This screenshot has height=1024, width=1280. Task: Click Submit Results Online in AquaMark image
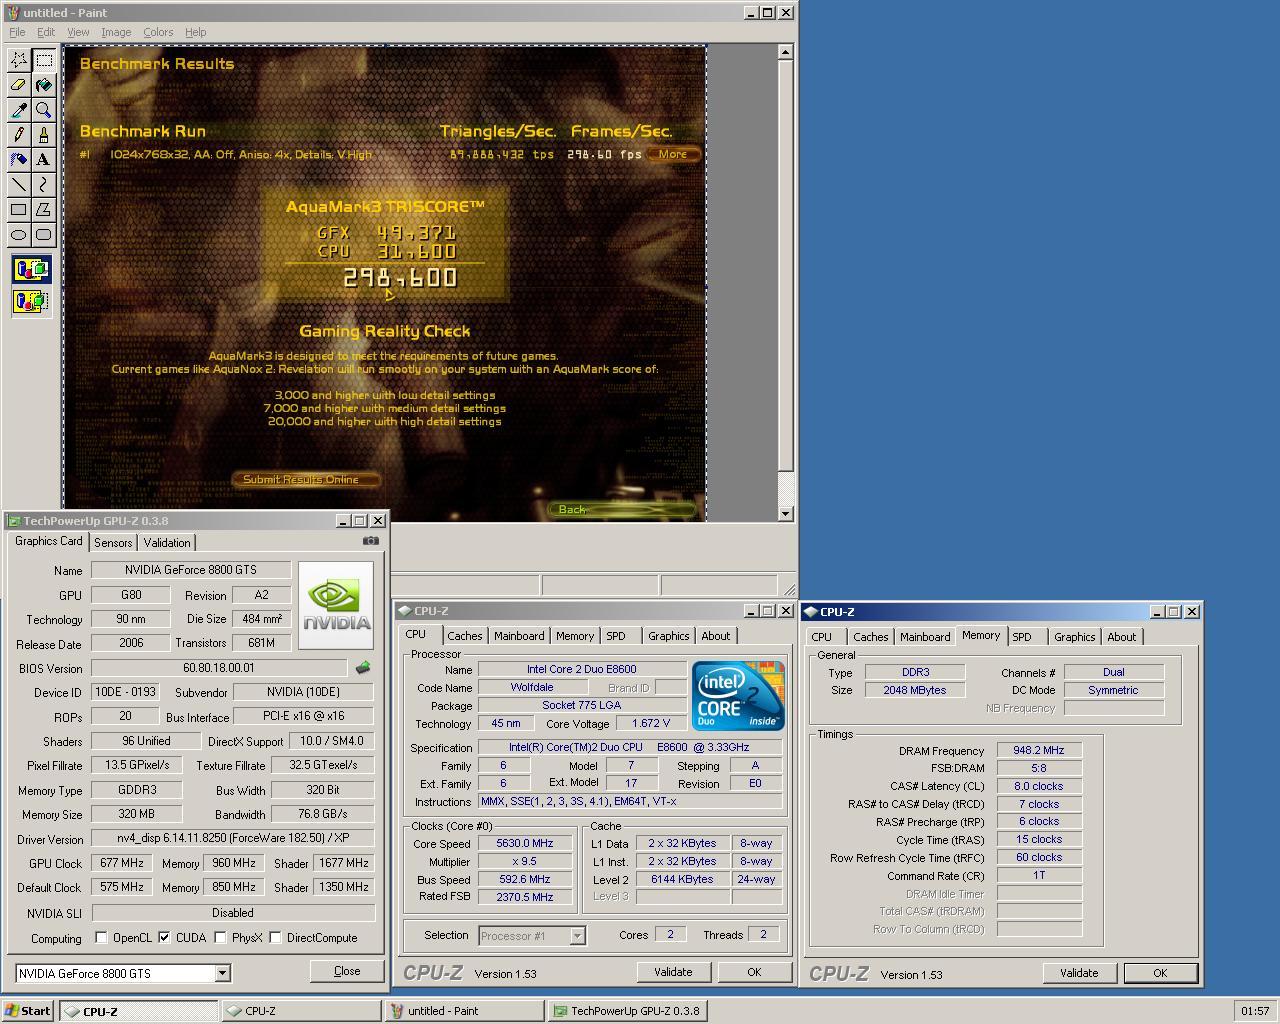pyautogui.click(x=306, y=479)
